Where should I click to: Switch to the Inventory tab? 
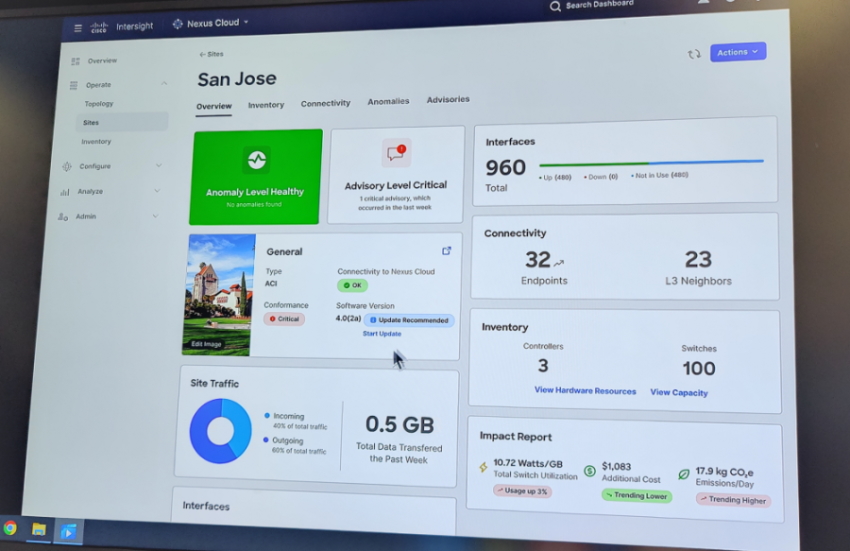pyautogui.click(x=266, y=105)
